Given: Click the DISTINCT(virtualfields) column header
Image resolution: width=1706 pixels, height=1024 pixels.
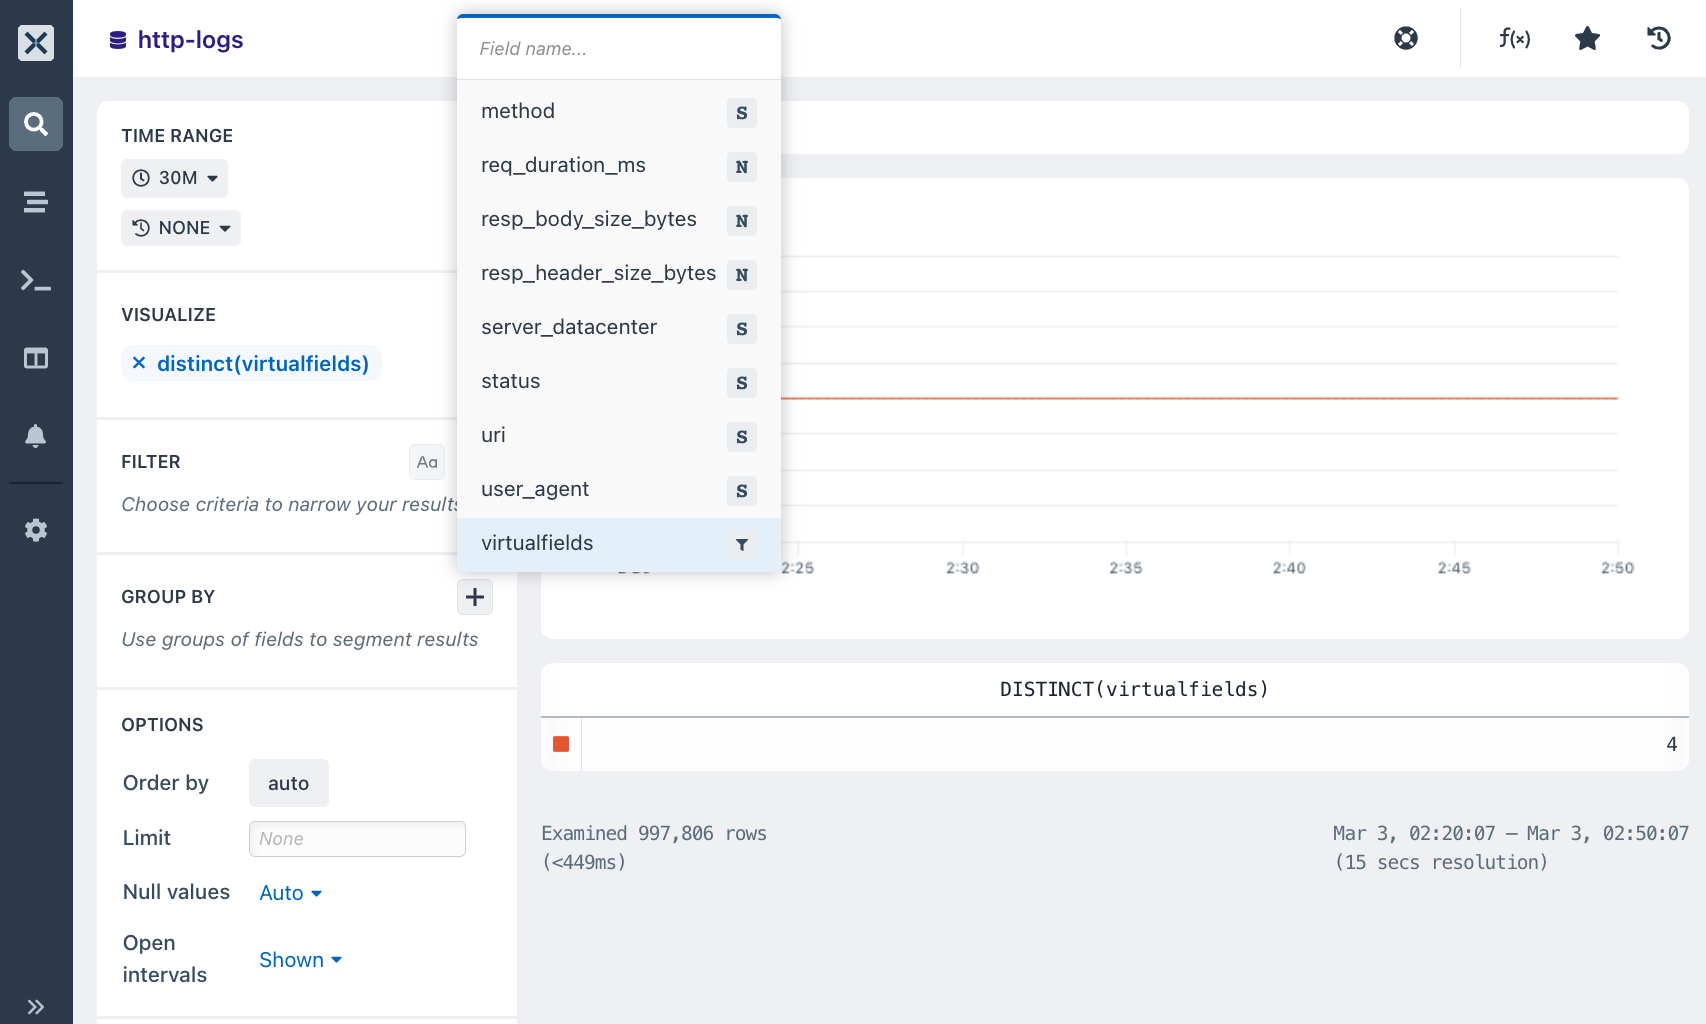Looking at the screenshot, I should tap(1134, 689).
